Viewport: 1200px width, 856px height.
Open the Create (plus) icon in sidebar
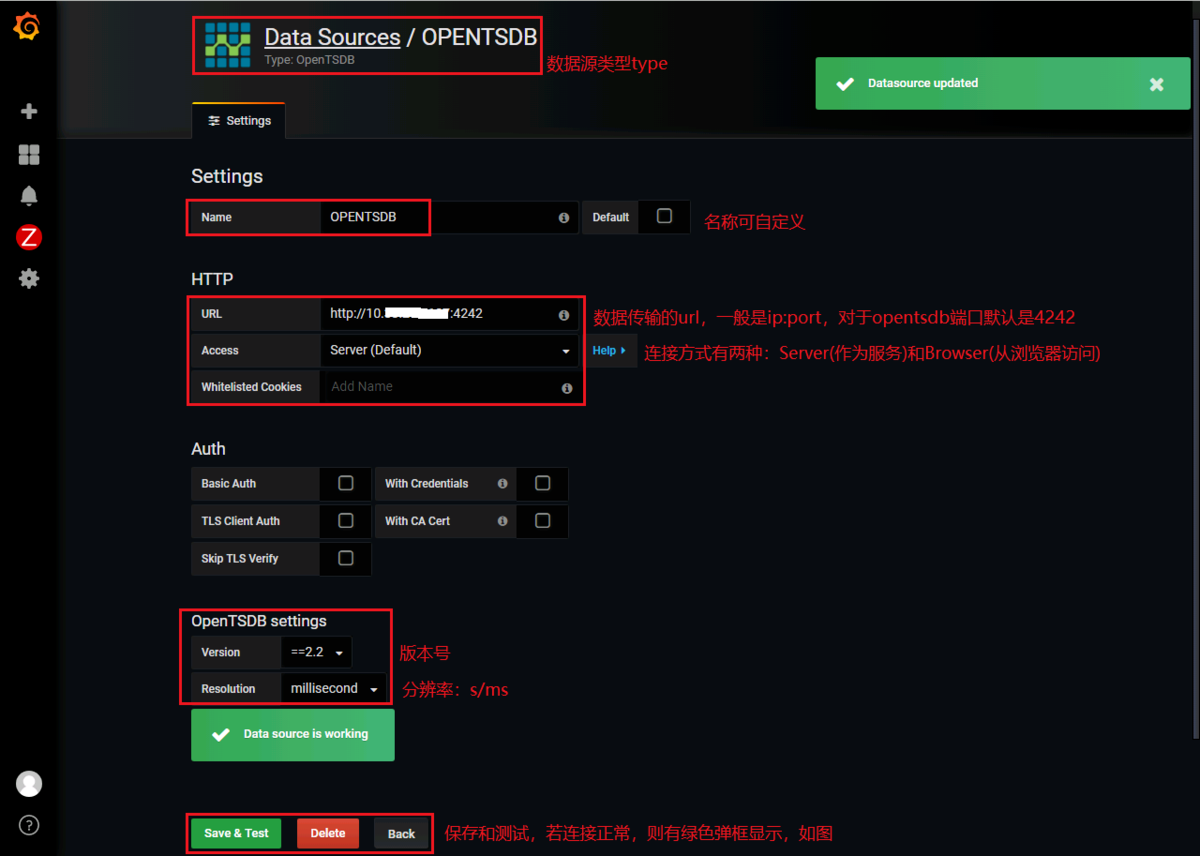[x=28, y=112]
